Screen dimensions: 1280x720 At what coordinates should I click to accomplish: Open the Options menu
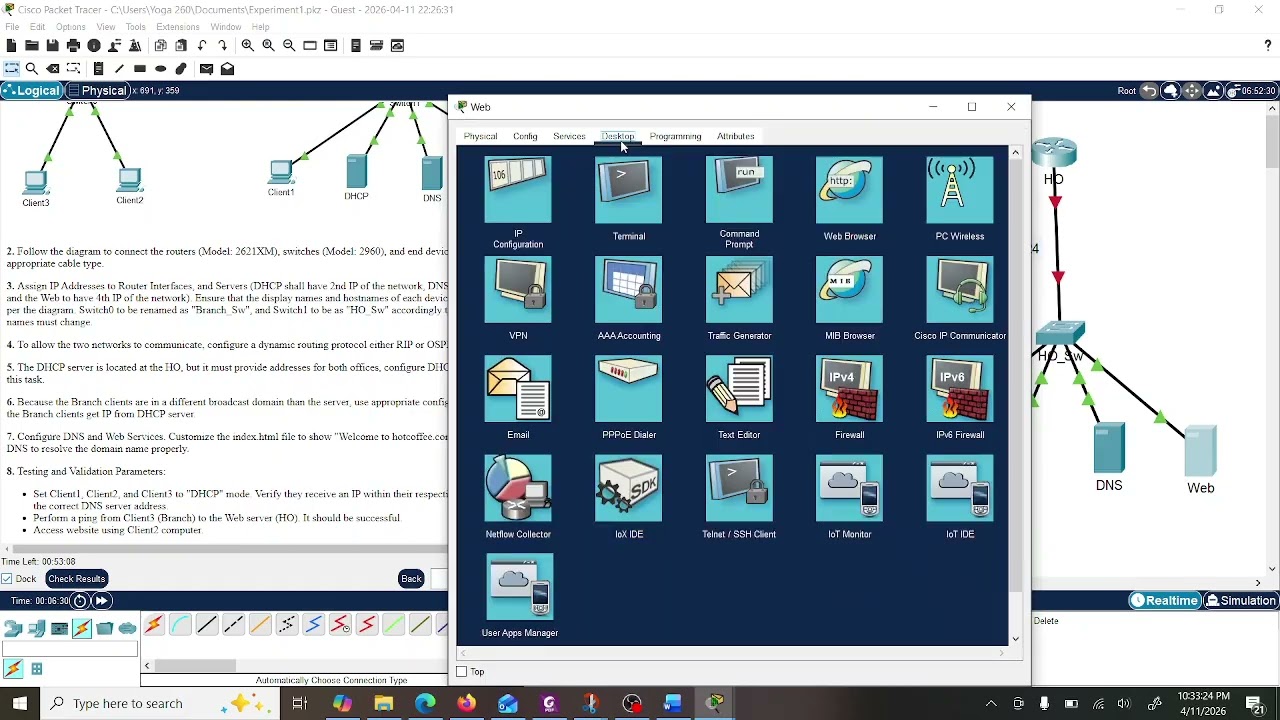coord(70,27)
